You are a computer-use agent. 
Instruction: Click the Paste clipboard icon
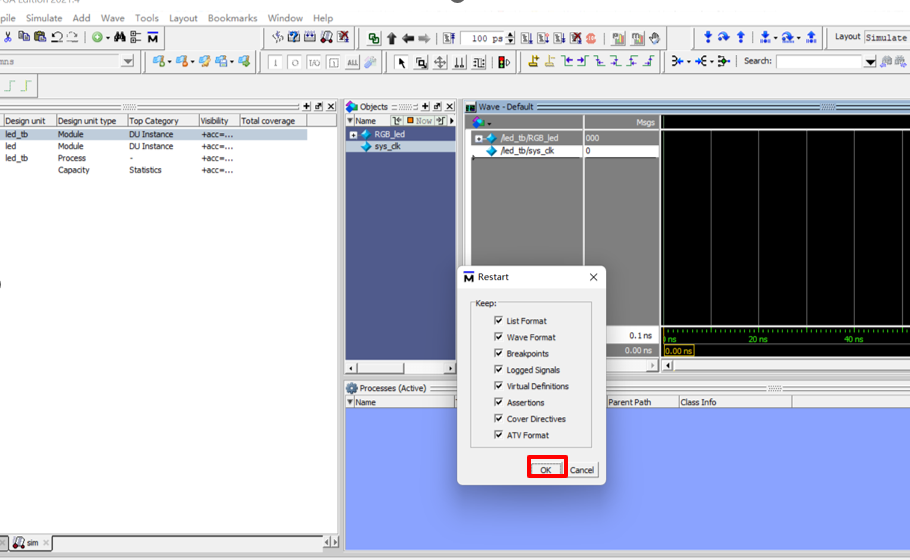coord(40,37)
